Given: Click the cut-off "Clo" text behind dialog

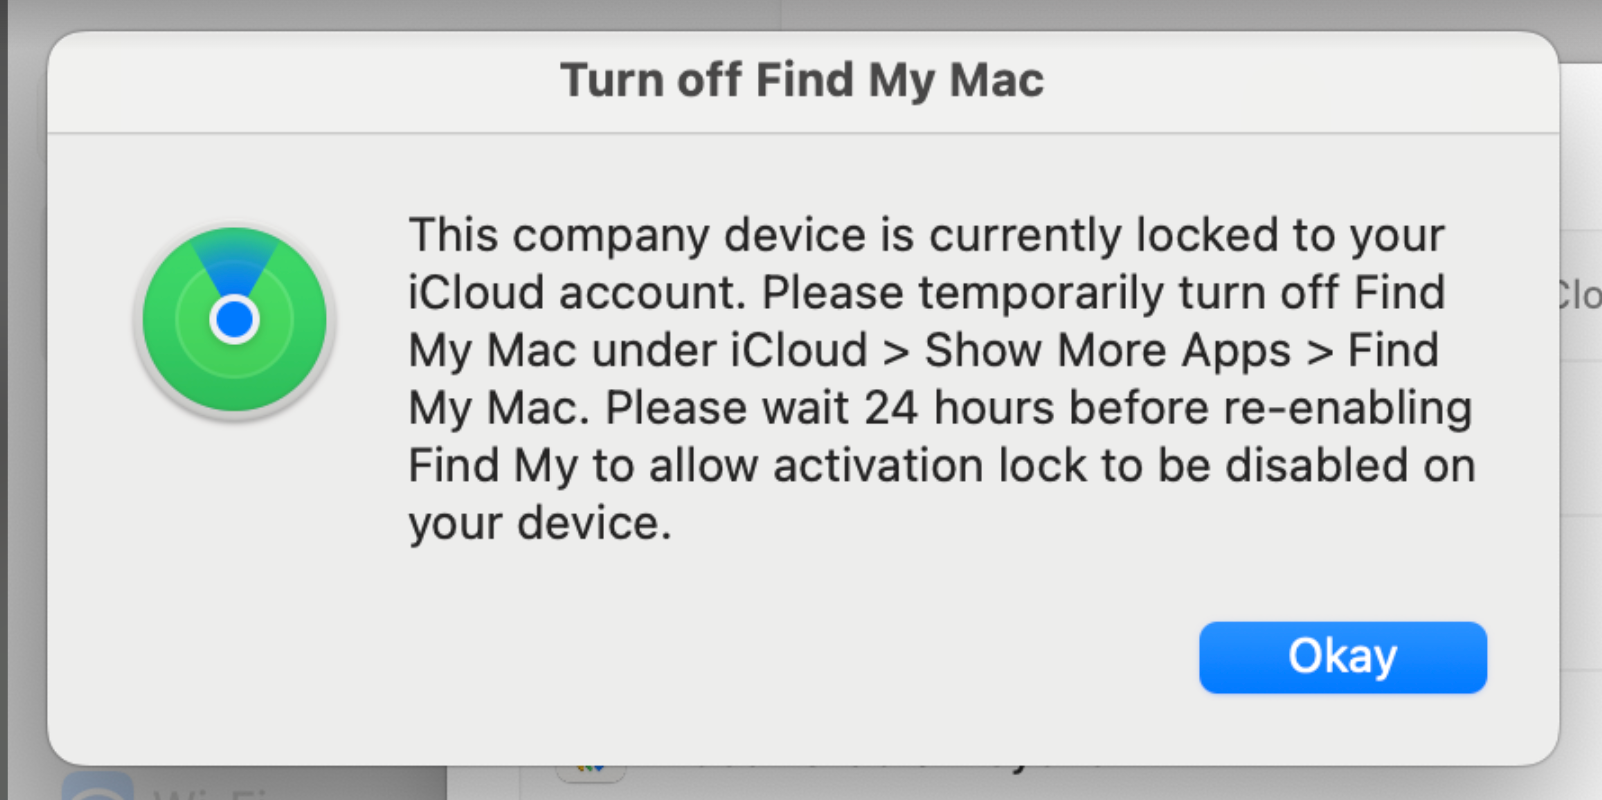Looking at the screenshot, I should tap(1580, 295).
